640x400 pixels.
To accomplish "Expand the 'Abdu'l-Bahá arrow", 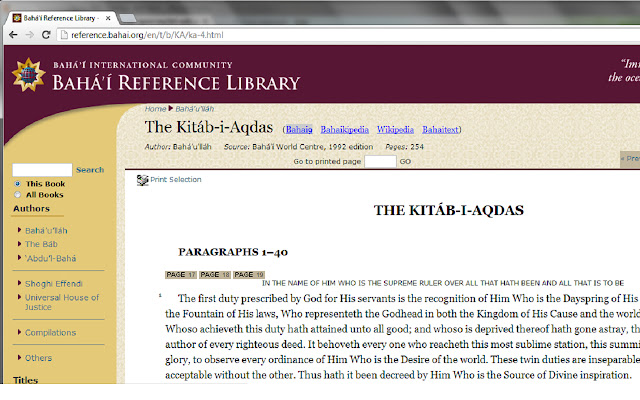I will point(19,258).
